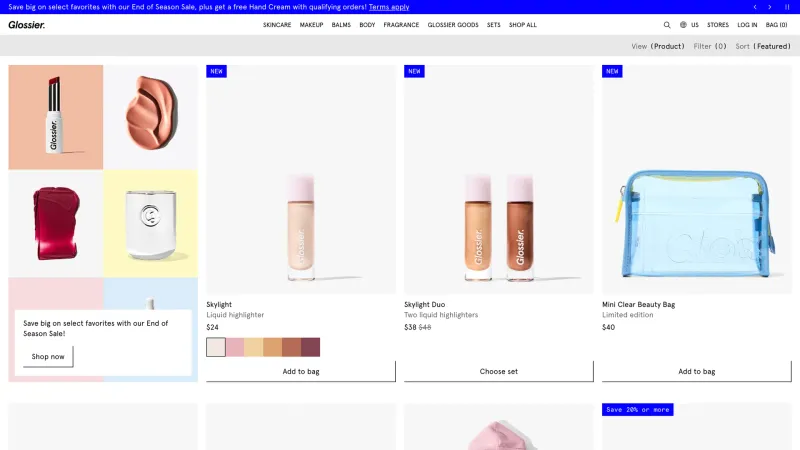800x450 pixels.
Task: Click the Save 20% or more badge
Action: point(637,410)
